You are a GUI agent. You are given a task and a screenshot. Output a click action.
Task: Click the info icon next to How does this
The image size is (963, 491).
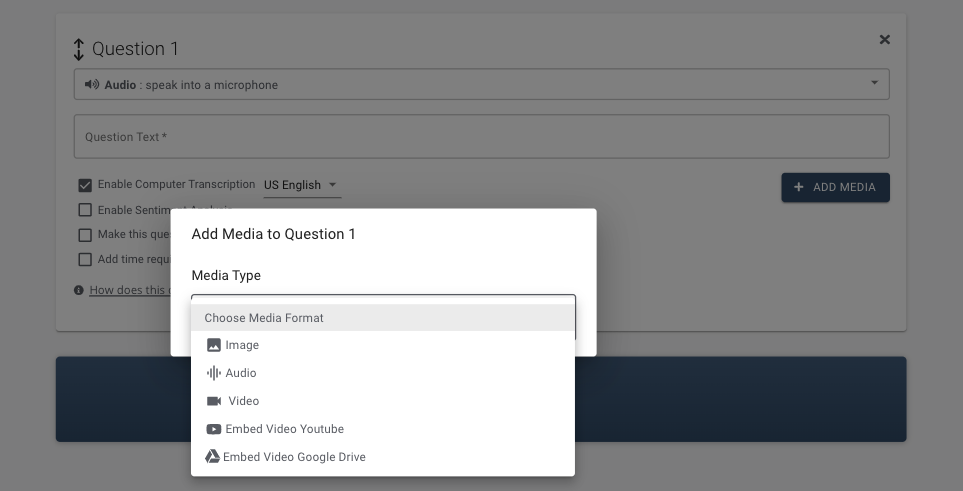click(79, 290)
